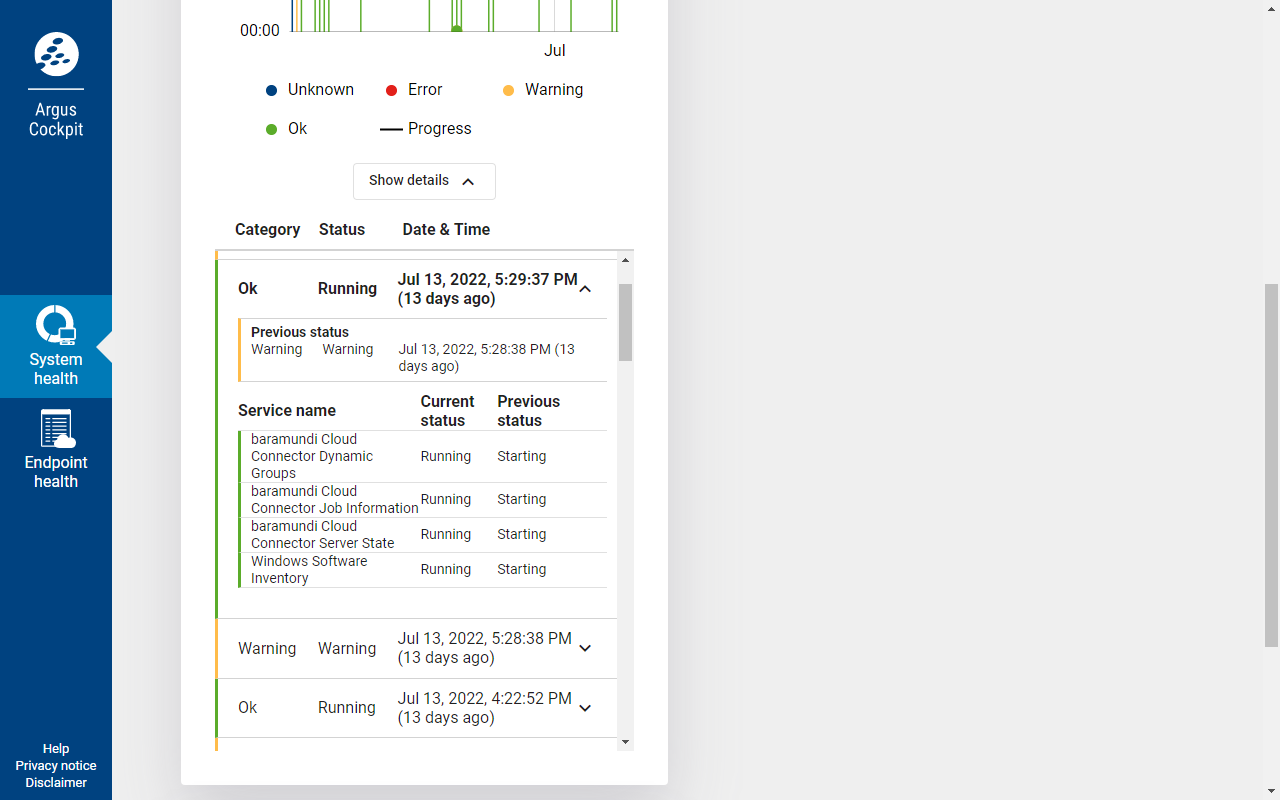
Task: Toggle the Warning legend orange dot
Action: click(x=508, y=90)
